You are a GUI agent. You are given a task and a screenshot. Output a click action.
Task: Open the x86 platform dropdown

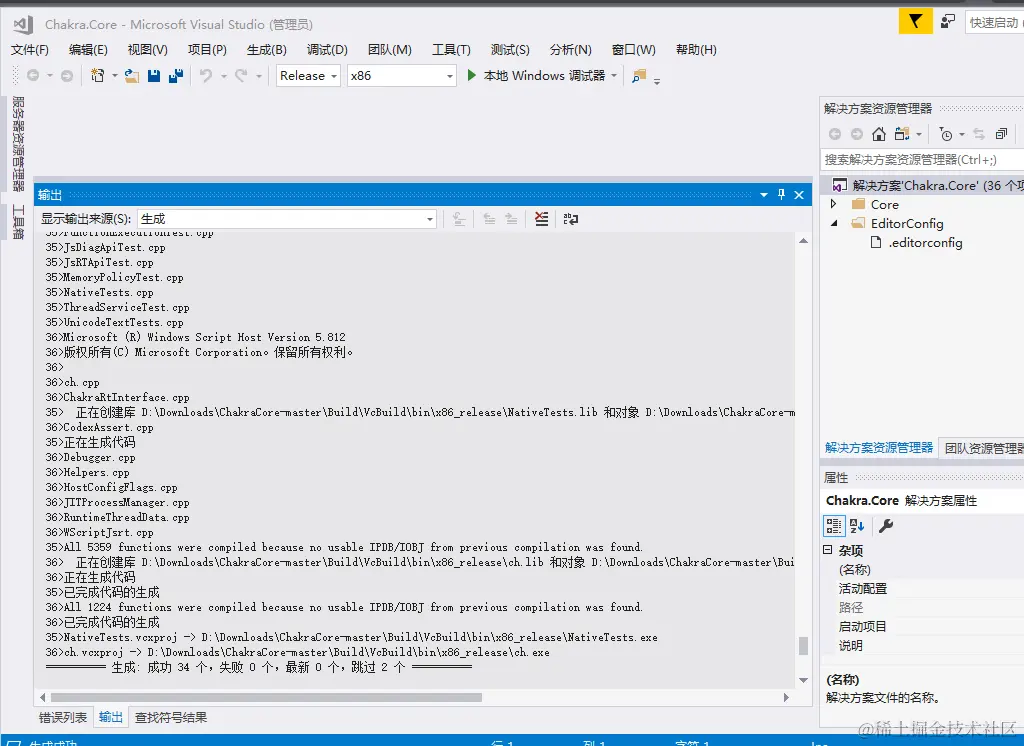(401, 76)
